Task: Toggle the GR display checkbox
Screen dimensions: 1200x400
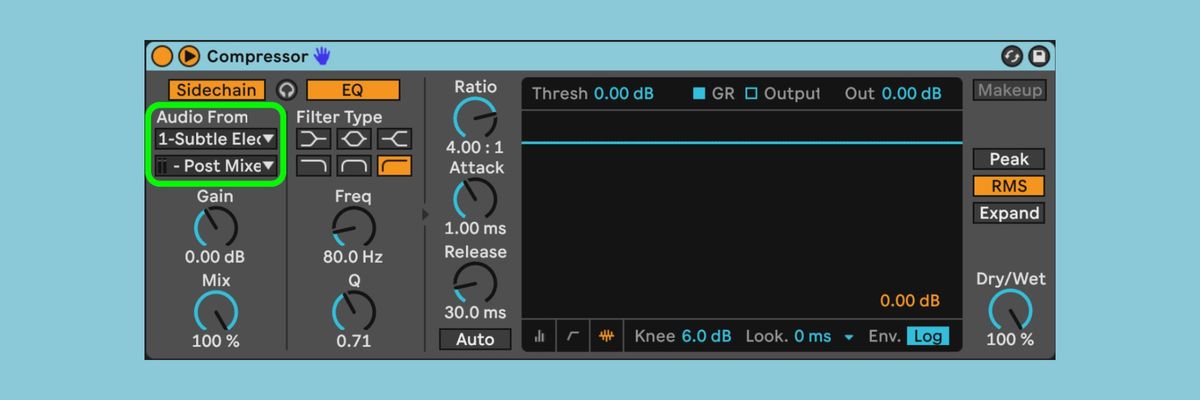Action: (x=699, y=93)
